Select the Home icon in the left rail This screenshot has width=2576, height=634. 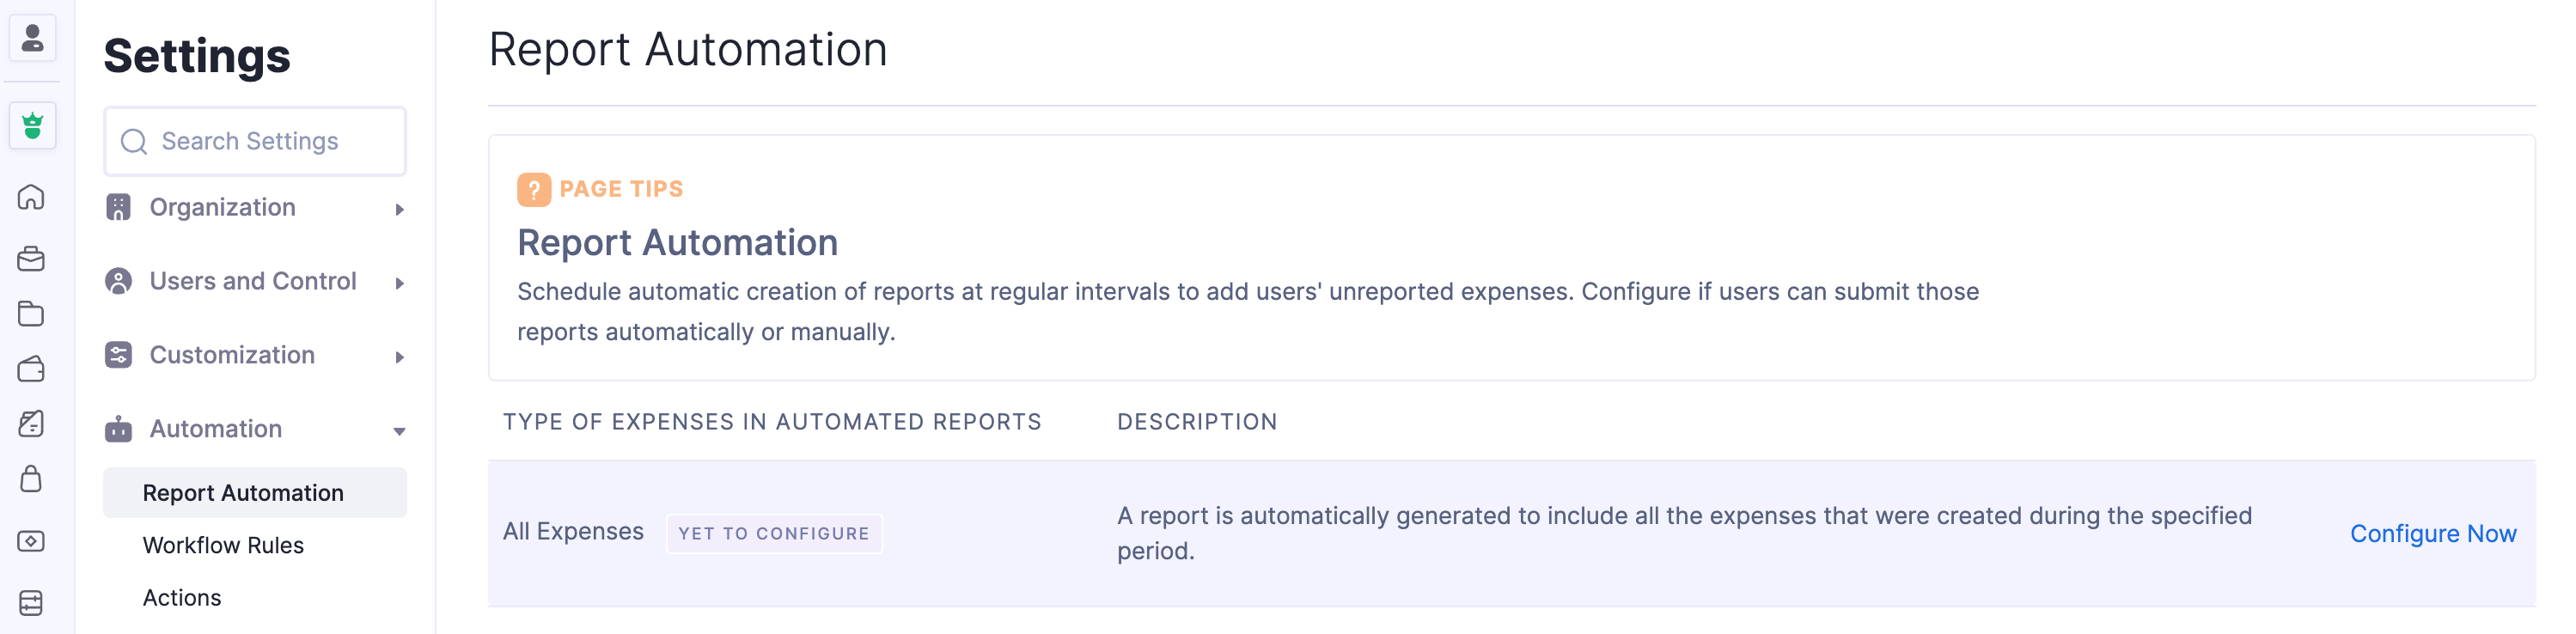33,198
